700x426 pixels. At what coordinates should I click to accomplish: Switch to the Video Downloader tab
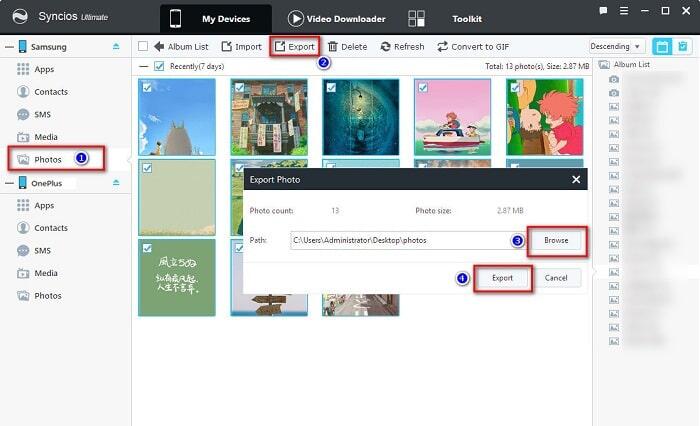tap(336, 18)
